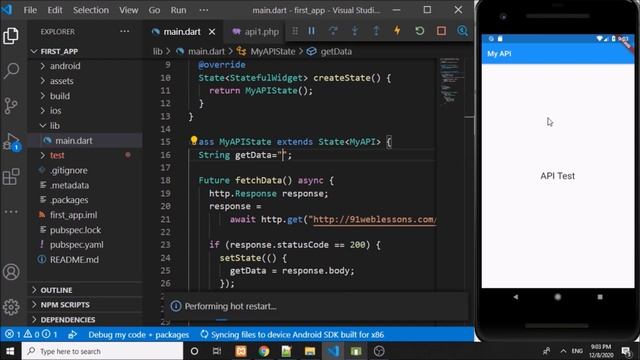
Task: Open the View menu
Action: click(x=129, y=10)
